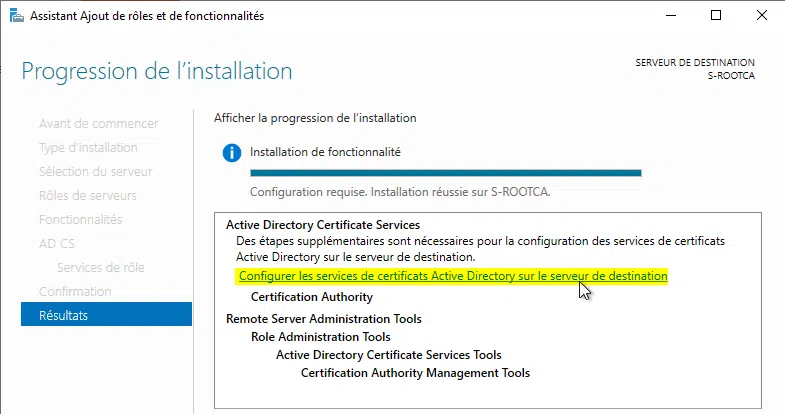Click Sélection du serveur in the sidebar

[96, 171]
